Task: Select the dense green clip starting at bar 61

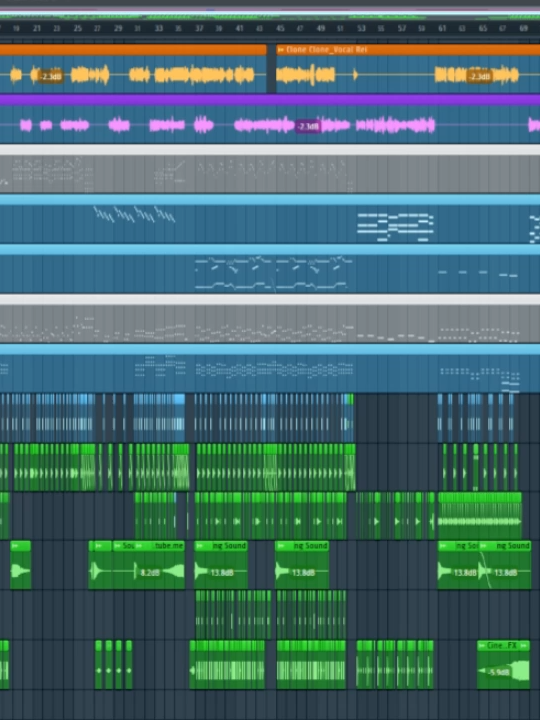Action: [x=480, y=515]
